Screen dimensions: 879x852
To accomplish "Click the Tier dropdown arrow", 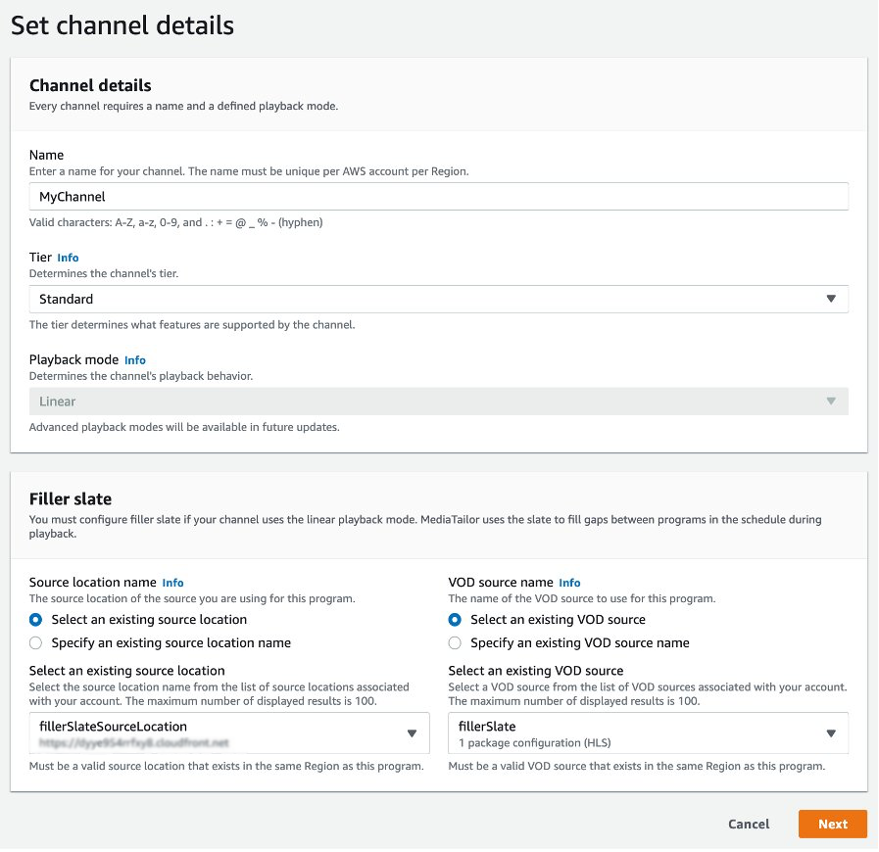I will click(832, 298).
